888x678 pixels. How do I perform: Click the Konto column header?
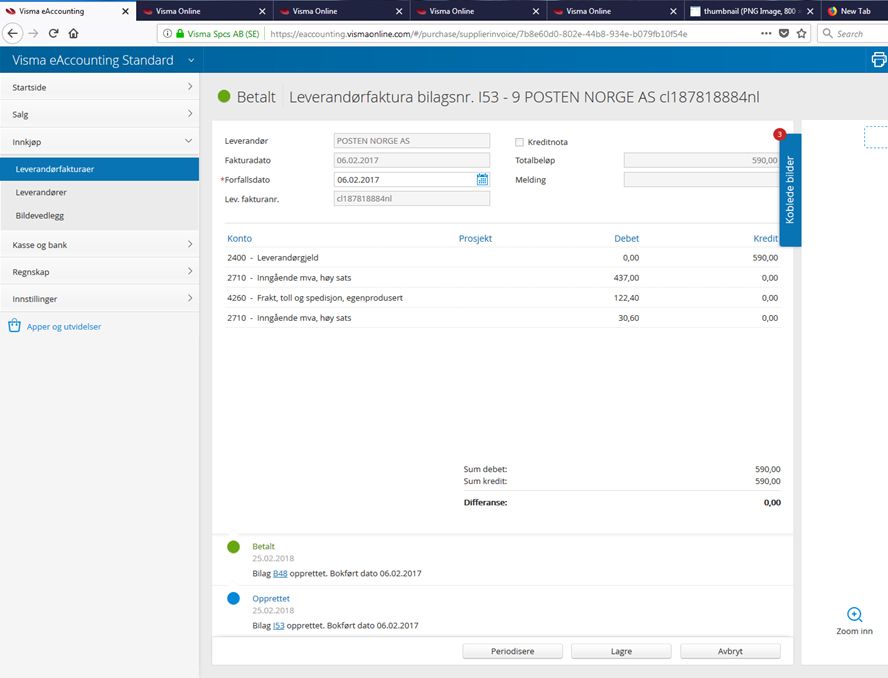[x=240, y=238]
